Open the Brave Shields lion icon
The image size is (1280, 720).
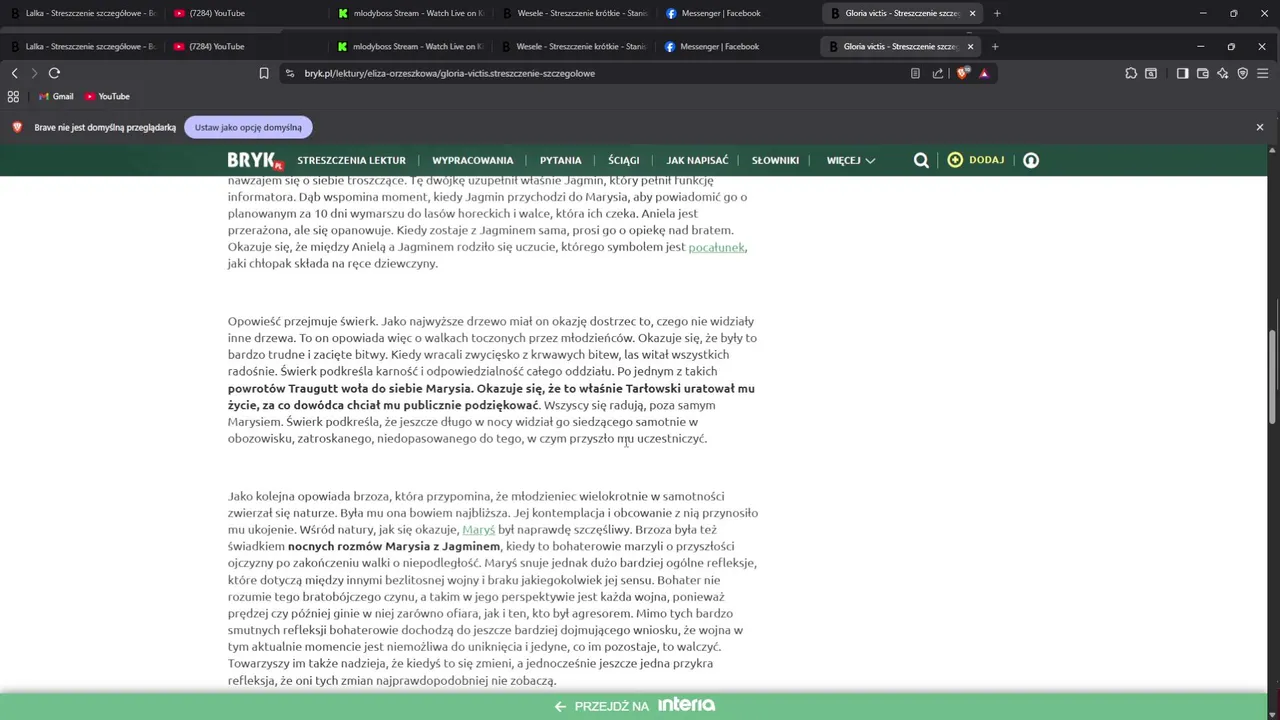click(963, 73)
